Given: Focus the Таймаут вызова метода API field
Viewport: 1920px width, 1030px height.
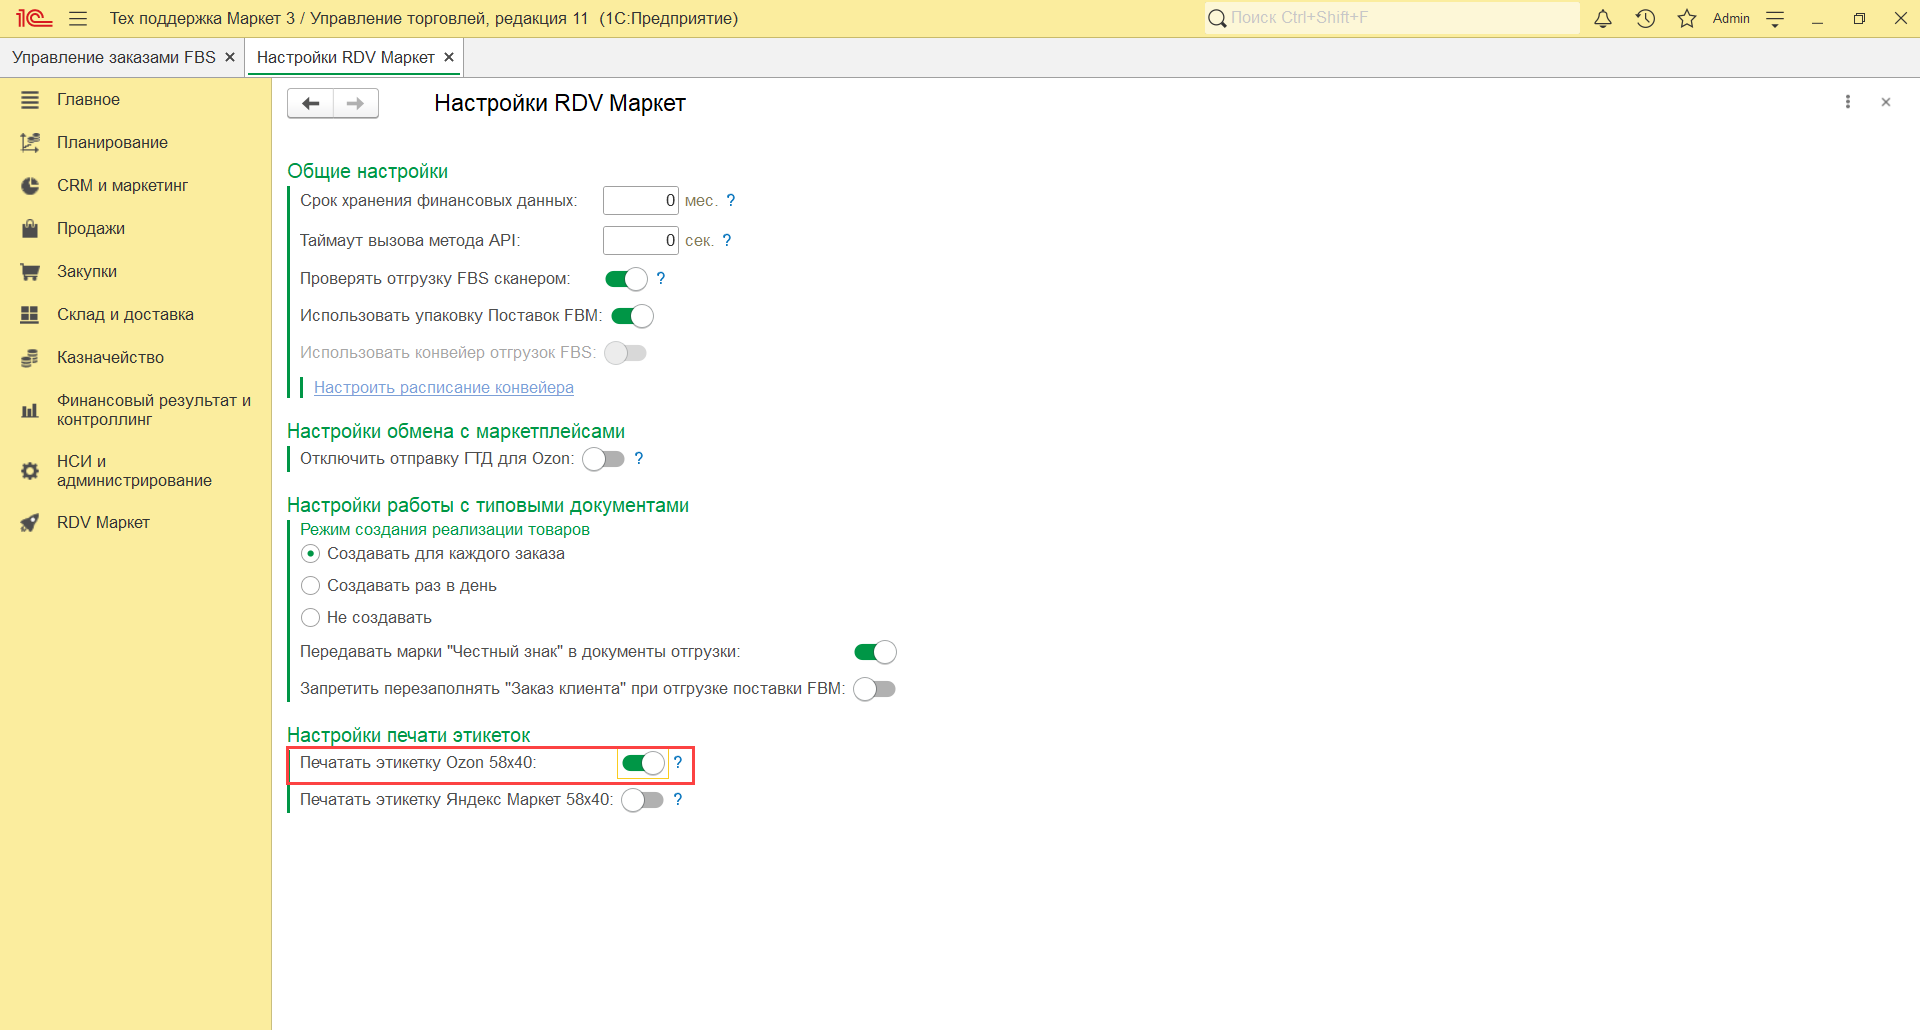Looking at the screenshot, I should (x=641, y=241).
